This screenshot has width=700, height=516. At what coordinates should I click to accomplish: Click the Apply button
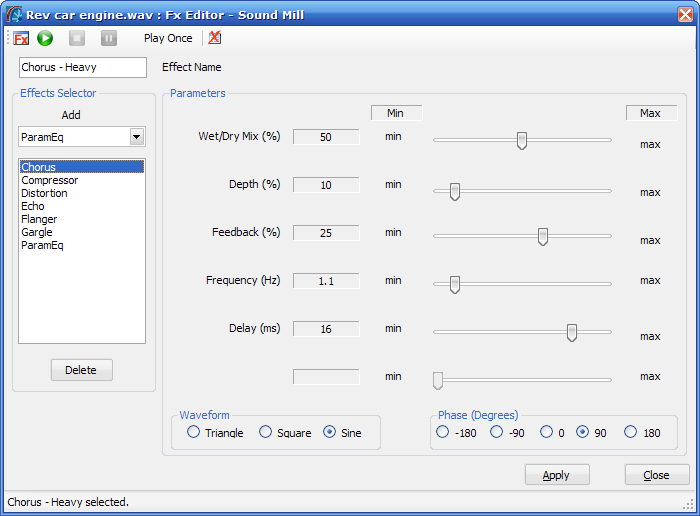click(x=557, y=475)
